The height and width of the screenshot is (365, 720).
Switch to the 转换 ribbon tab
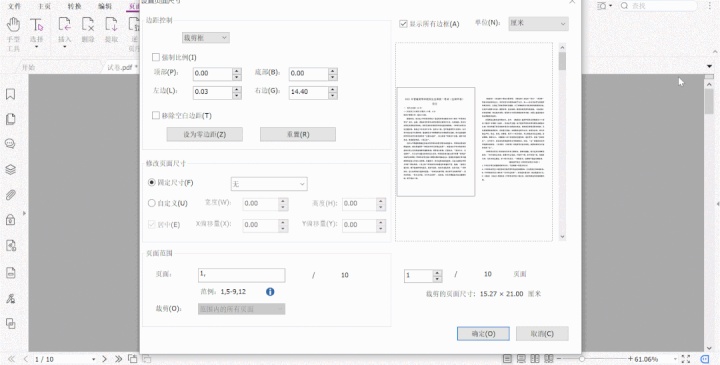click(74, 6)
